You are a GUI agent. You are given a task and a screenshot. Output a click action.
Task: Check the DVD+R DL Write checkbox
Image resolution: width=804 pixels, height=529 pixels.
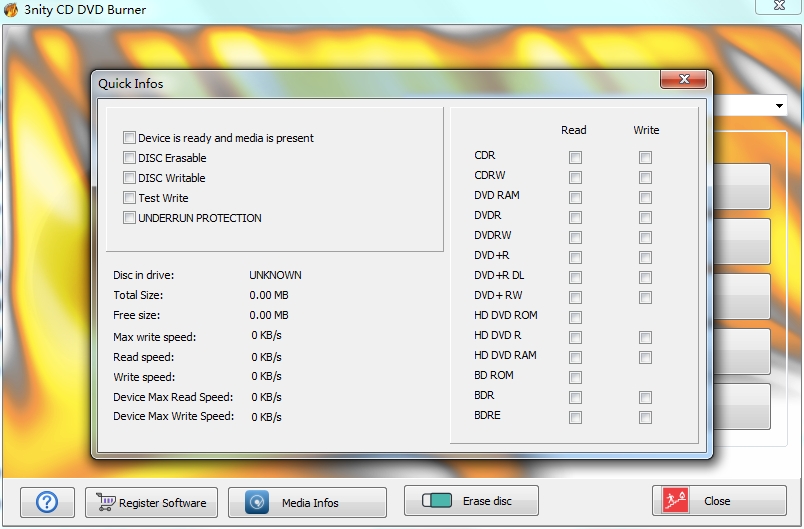[x=645, y=277]
